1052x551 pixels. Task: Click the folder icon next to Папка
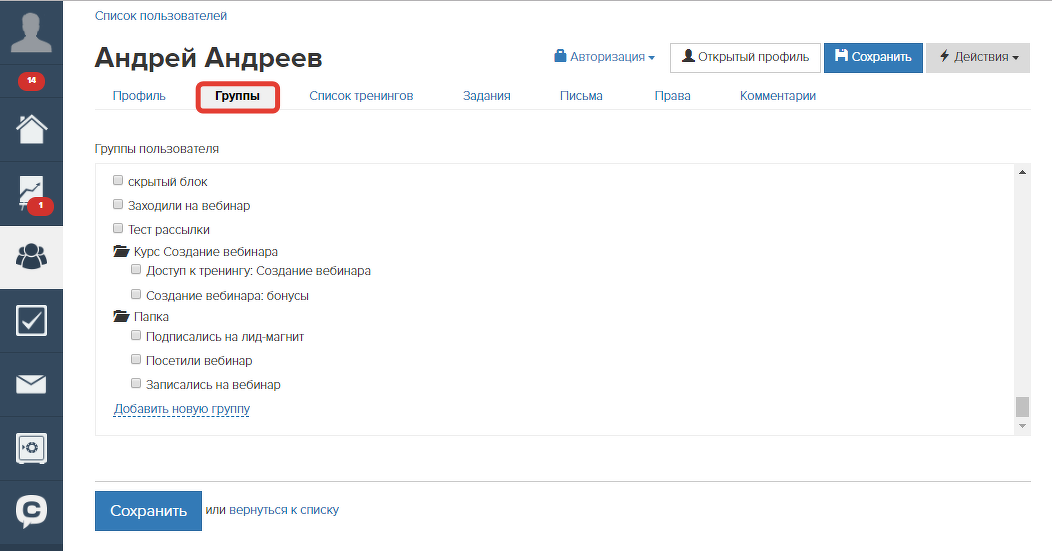121,316
